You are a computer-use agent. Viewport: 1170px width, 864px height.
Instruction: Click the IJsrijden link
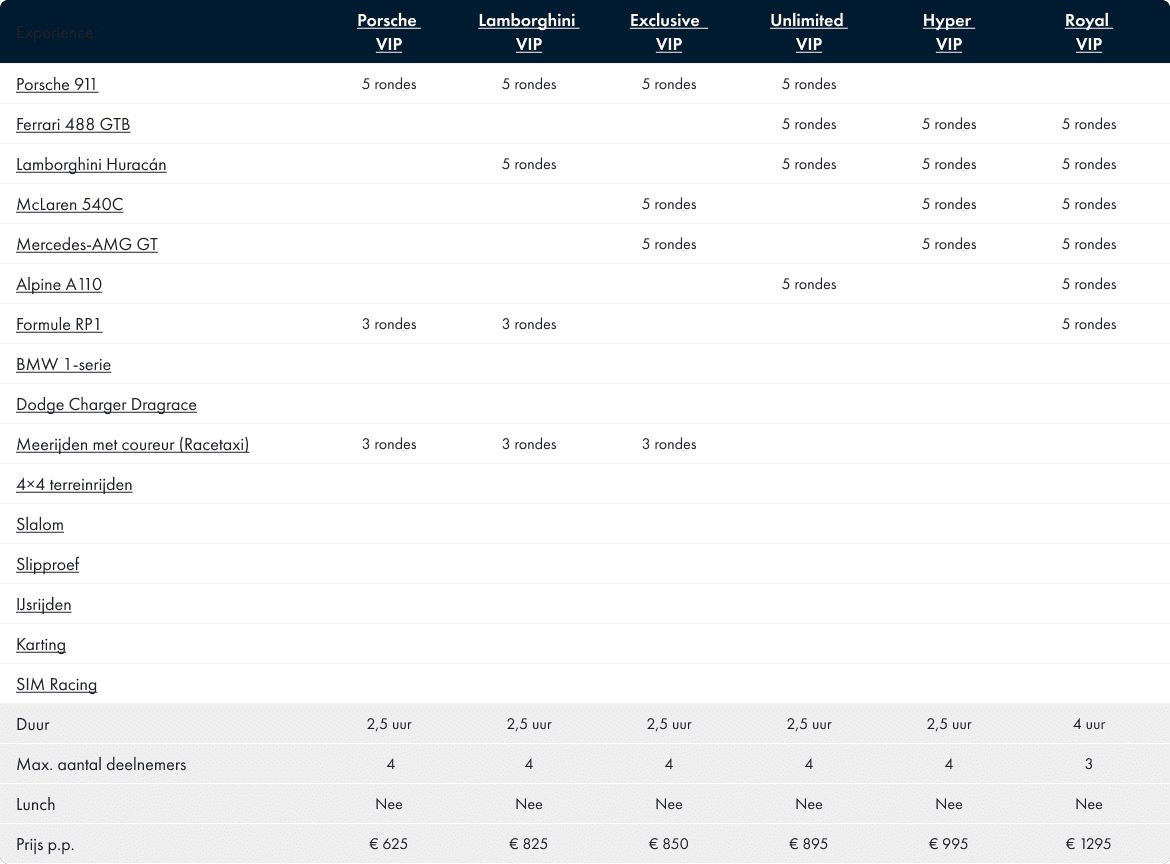click(44, 605)
